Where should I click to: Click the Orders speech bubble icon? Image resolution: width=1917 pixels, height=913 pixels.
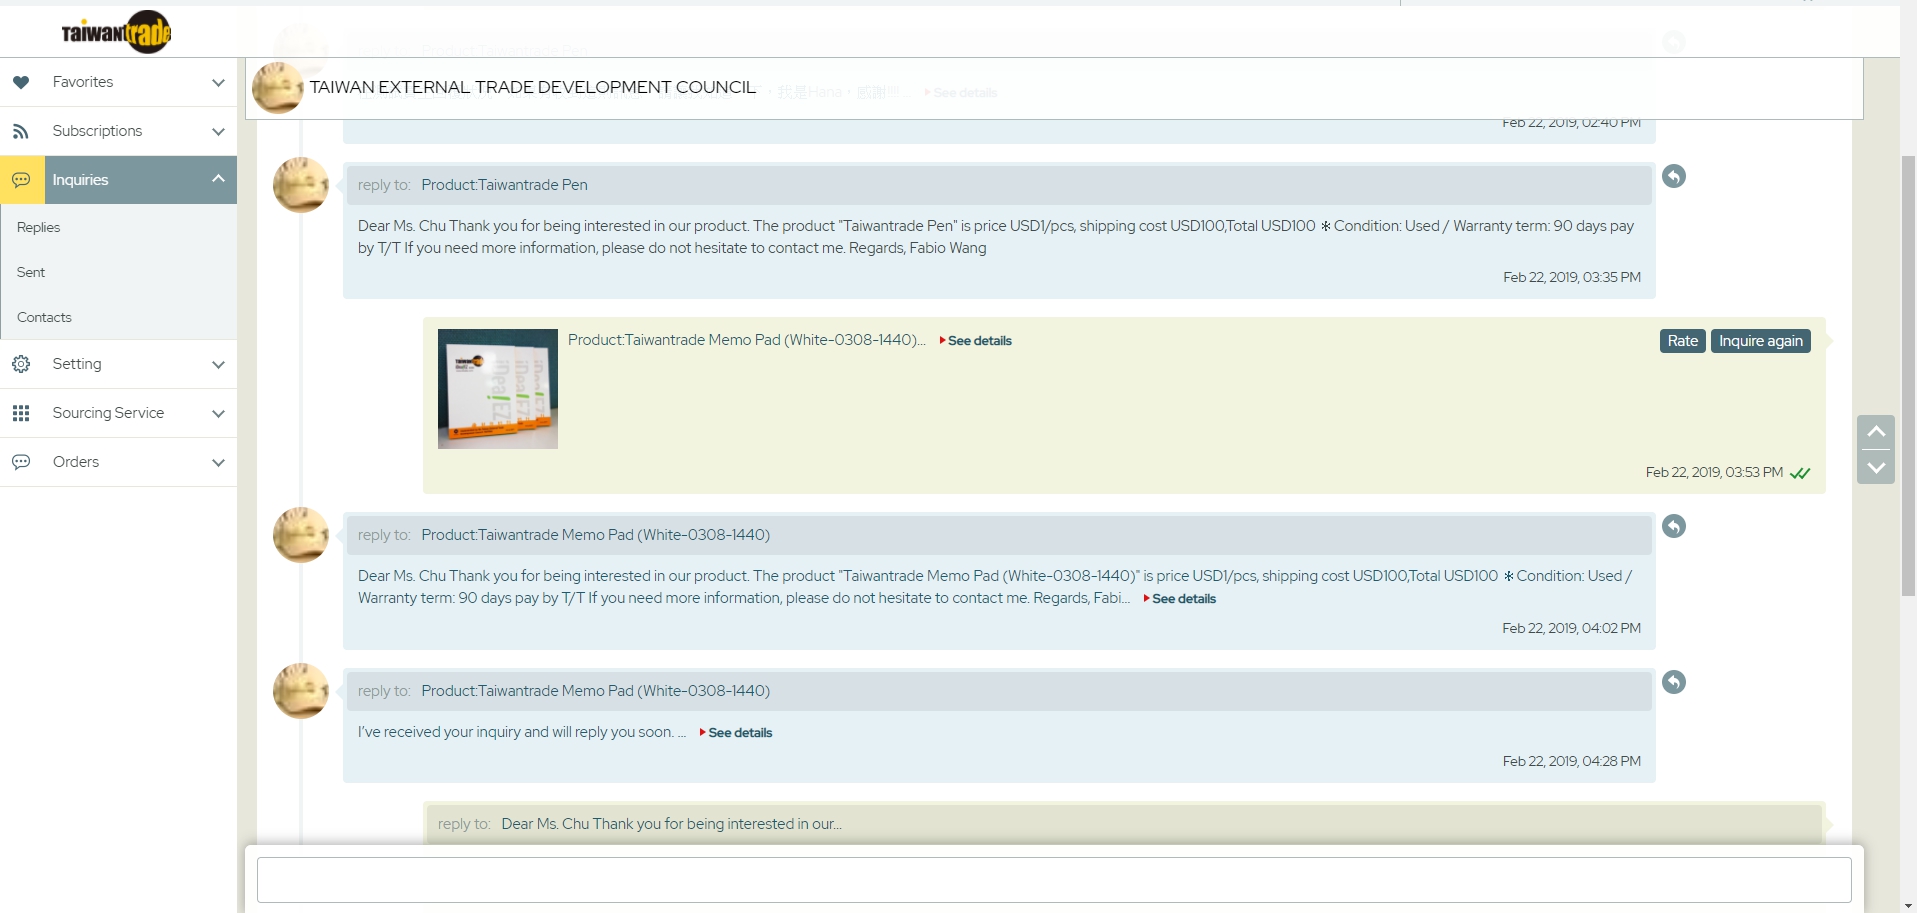pos(21,462)
